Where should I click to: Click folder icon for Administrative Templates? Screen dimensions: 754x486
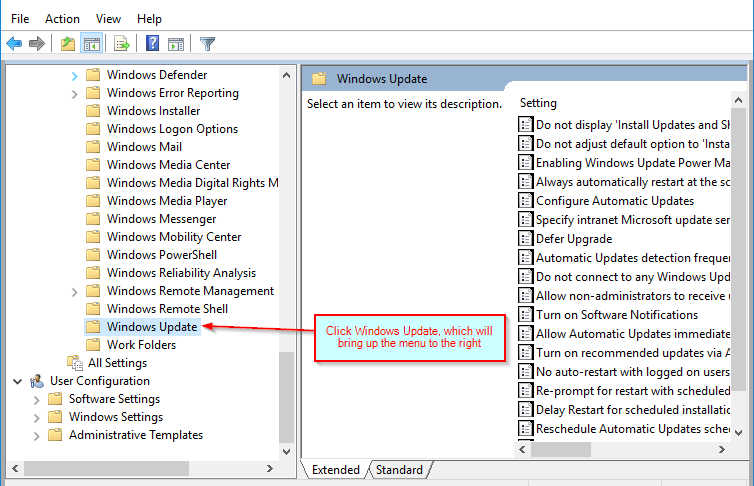coord(55,435)
